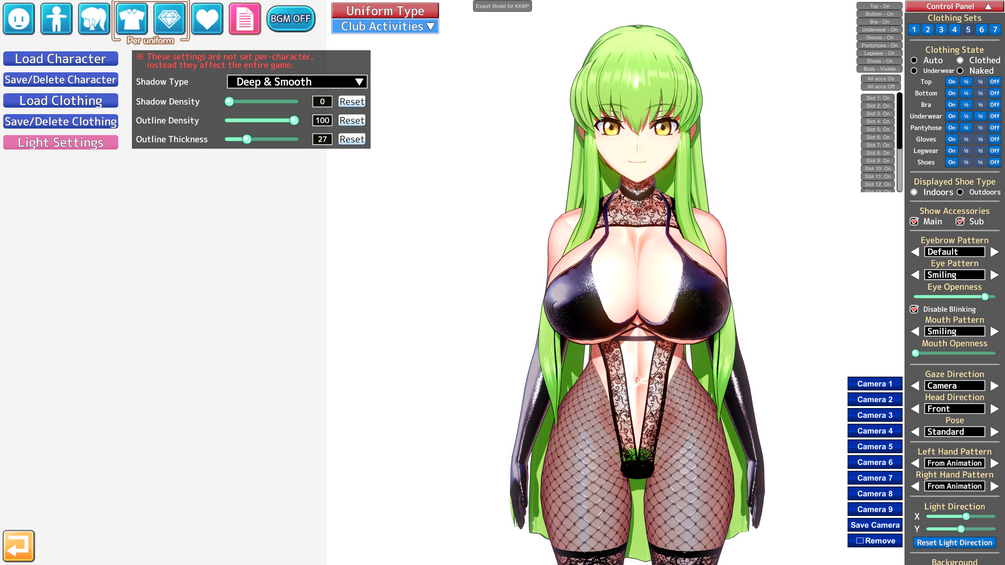Viewport: 1005px width, 565px height.
Task: Next Eye Pattern arrow
Action: click(x=994, y=275)
